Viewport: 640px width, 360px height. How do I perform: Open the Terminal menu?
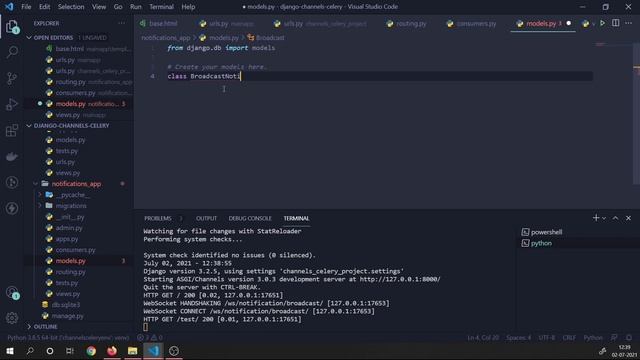coord(161,7)
